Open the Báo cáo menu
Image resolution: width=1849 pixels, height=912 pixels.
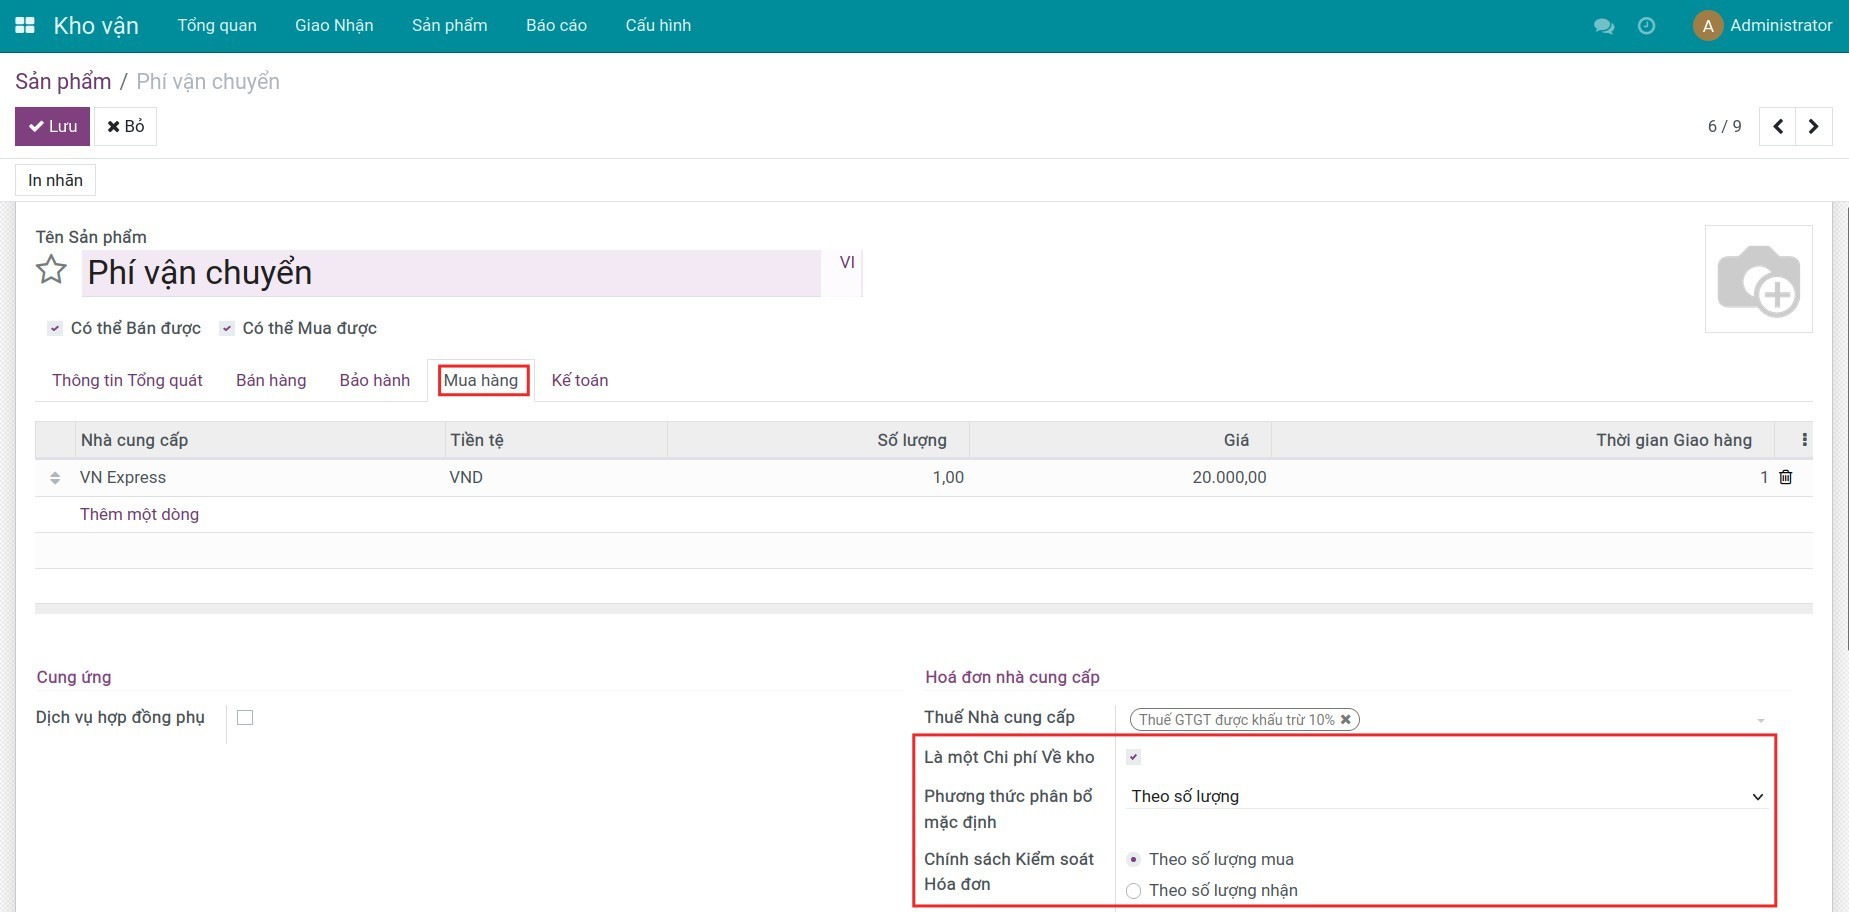point(556,26)
